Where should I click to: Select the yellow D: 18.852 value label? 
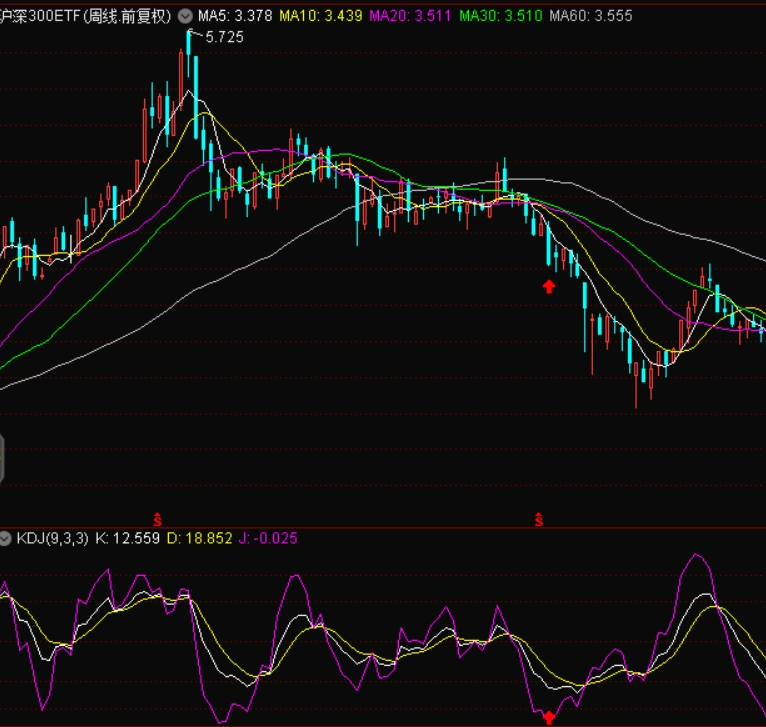199,538
